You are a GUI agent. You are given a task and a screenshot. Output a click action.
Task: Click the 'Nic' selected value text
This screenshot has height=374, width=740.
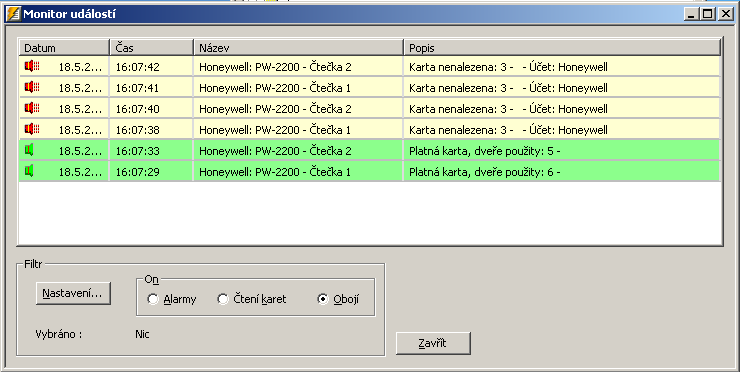[x=142, y=334]
